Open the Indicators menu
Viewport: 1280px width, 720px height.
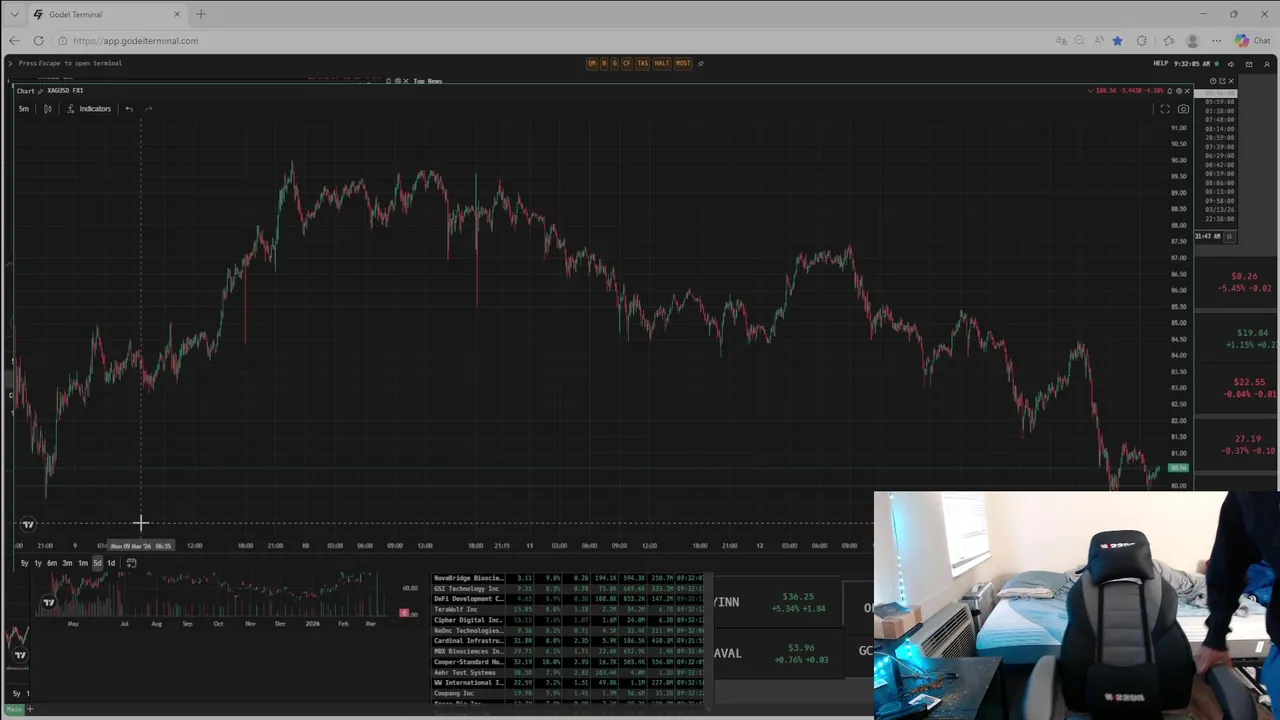click(x=89, y=108)
